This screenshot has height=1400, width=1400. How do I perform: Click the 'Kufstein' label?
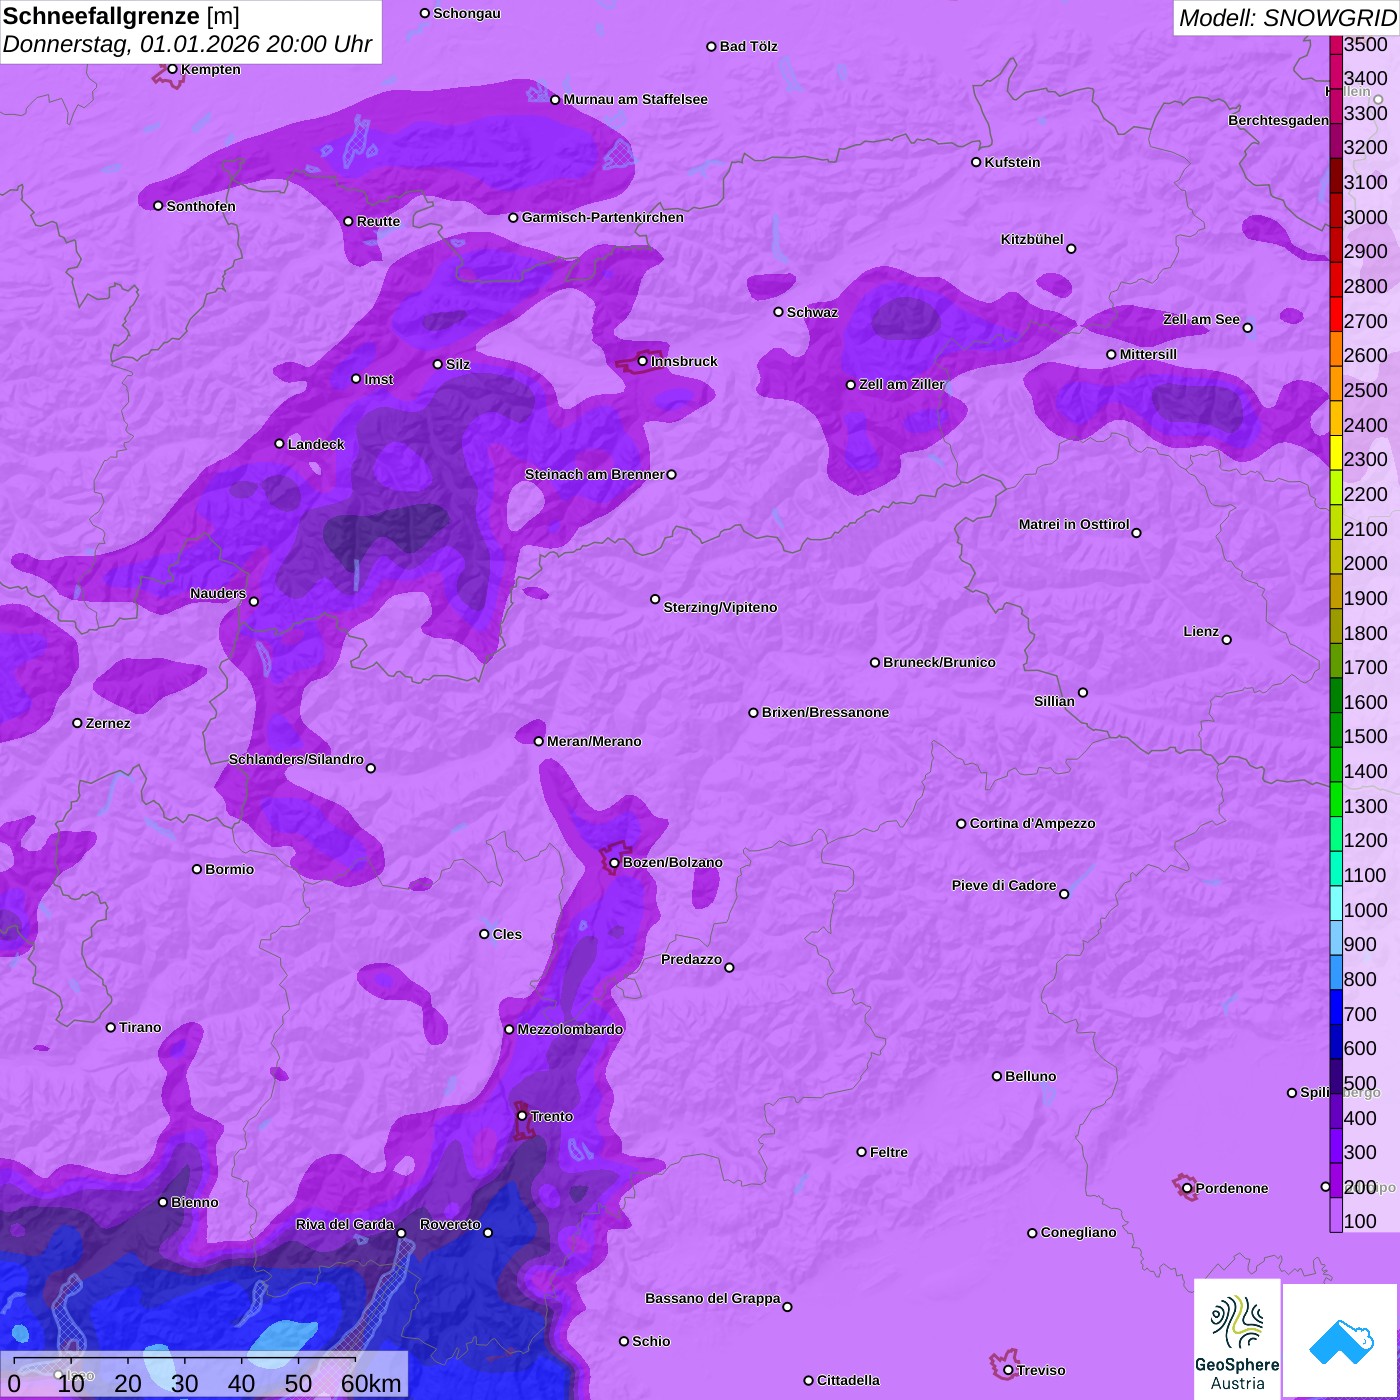click(1012, 162)
